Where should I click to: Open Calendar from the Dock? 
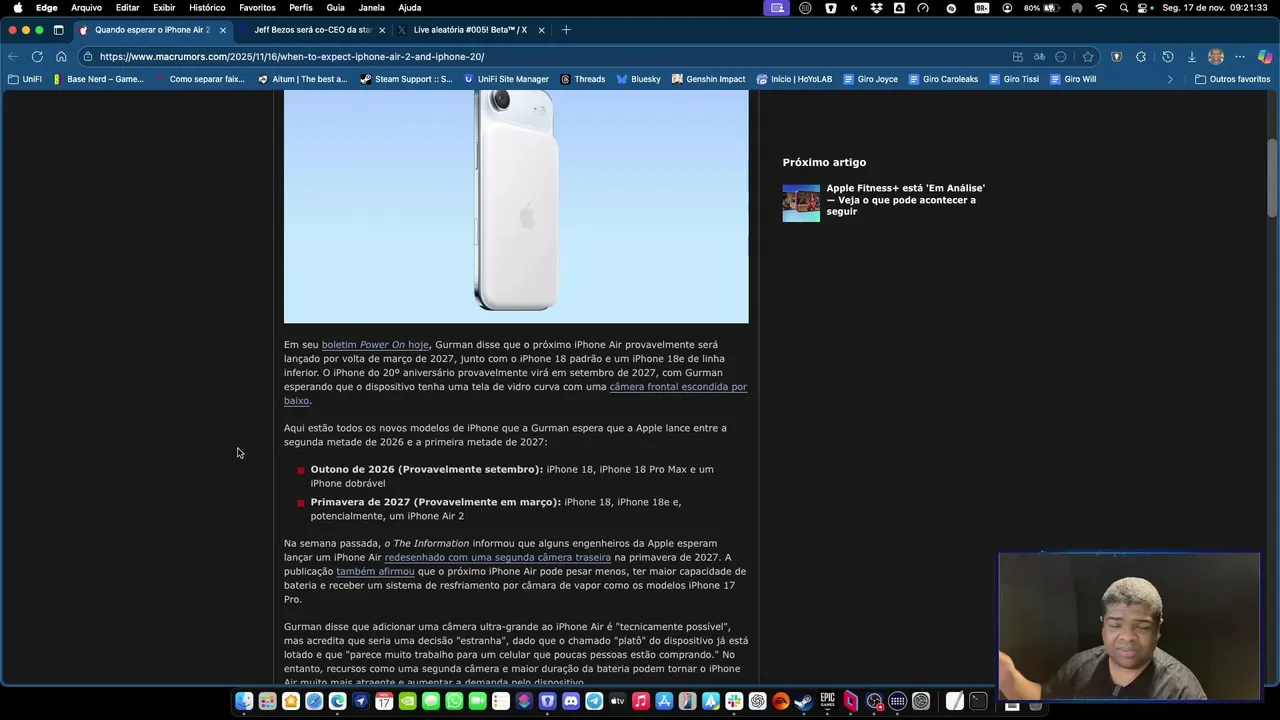point(384,702)
